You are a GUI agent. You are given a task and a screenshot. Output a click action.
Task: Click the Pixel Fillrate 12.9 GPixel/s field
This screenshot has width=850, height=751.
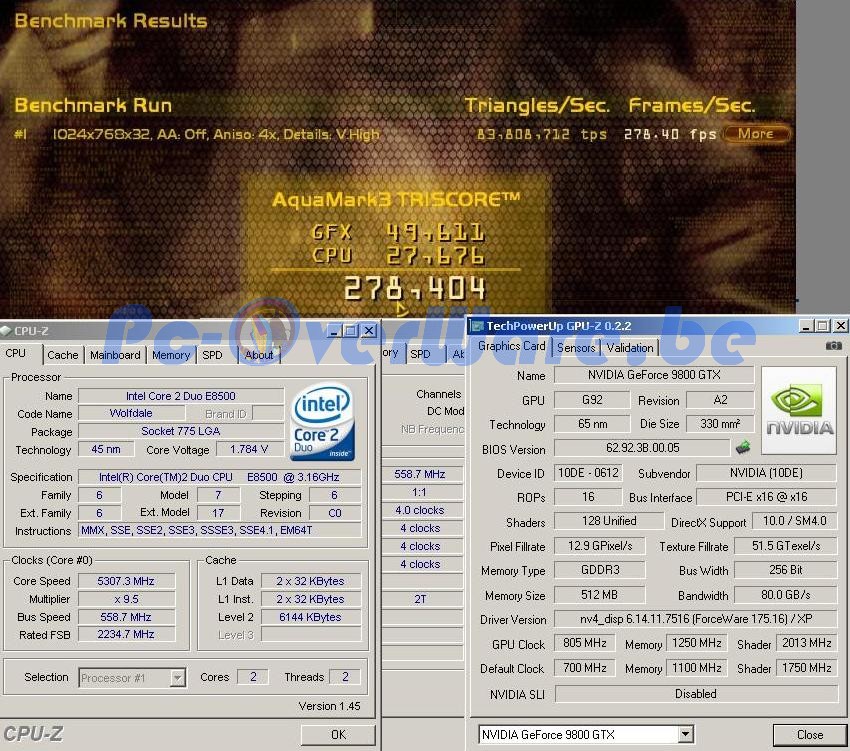tap(600, 546)
